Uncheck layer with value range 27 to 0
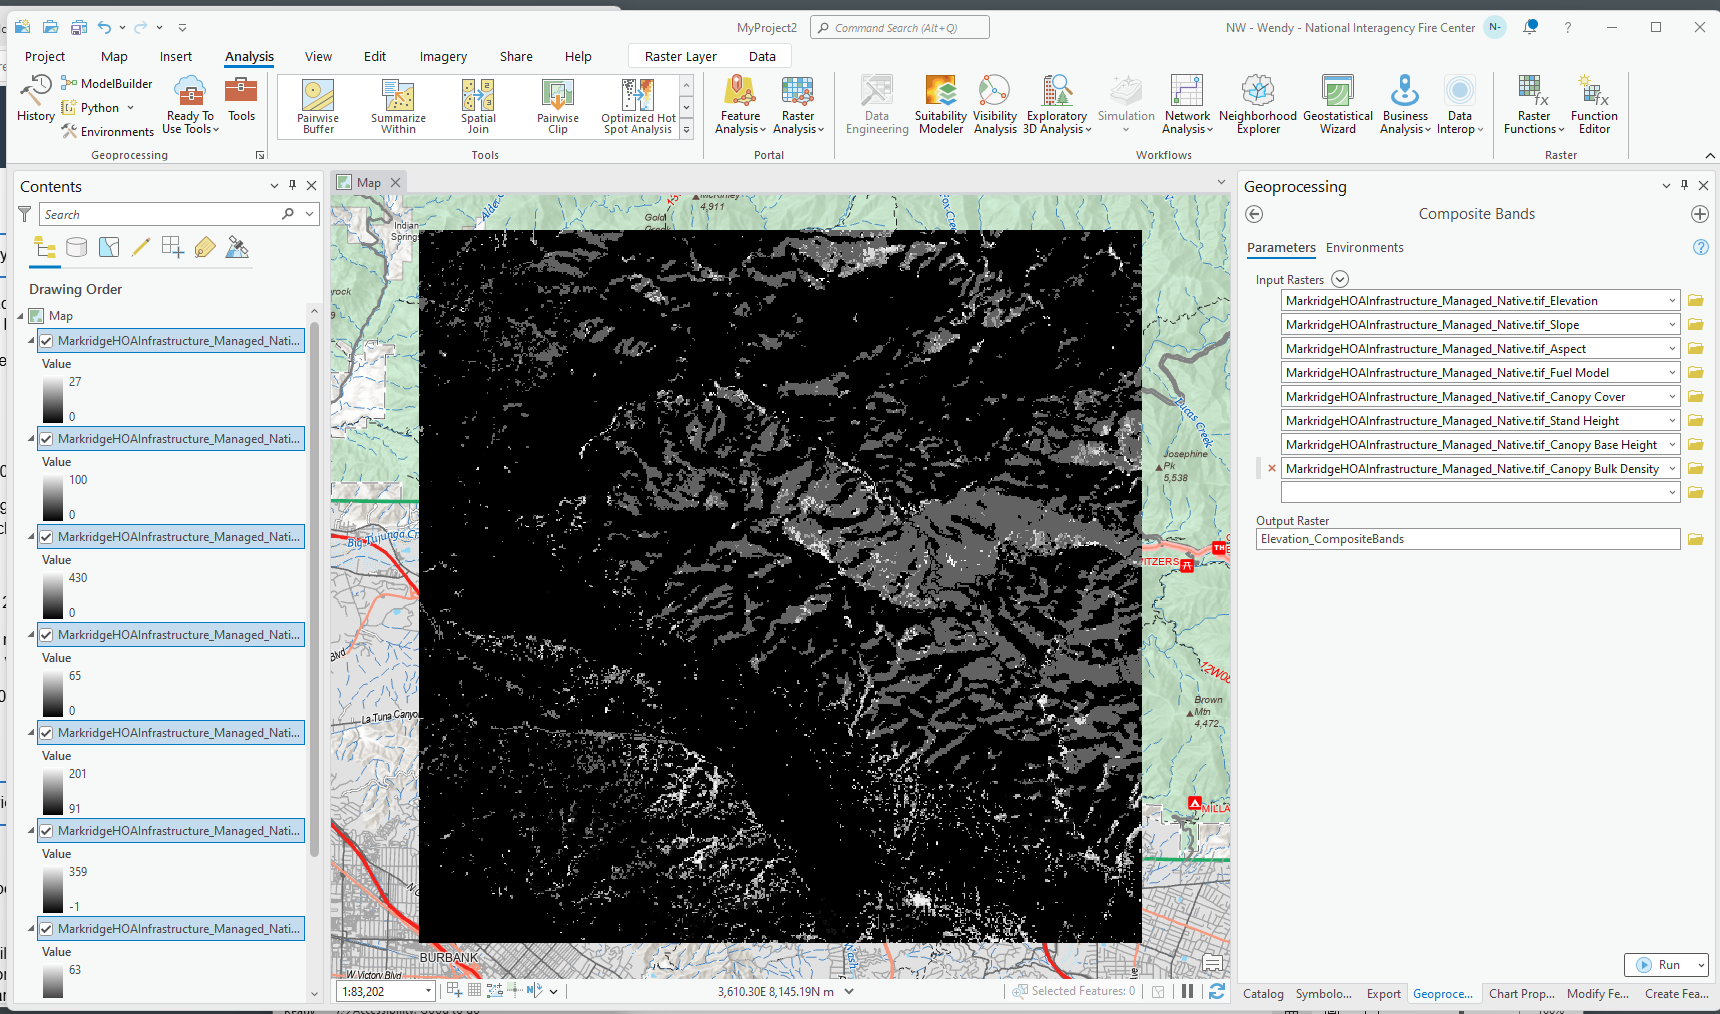Viewport: 1720px width, 1014px height. (x=46, y=341)
